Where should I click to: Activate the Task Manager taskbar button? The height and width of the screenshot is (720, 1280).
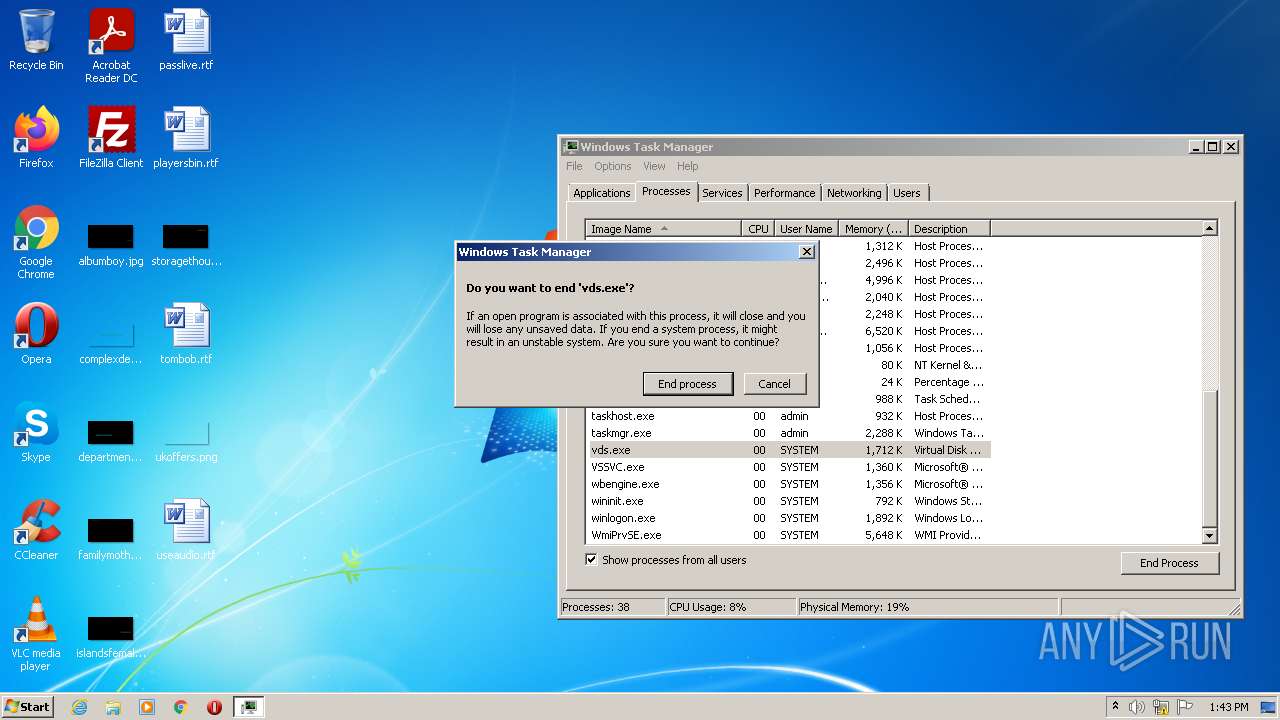tap(248, 707)
